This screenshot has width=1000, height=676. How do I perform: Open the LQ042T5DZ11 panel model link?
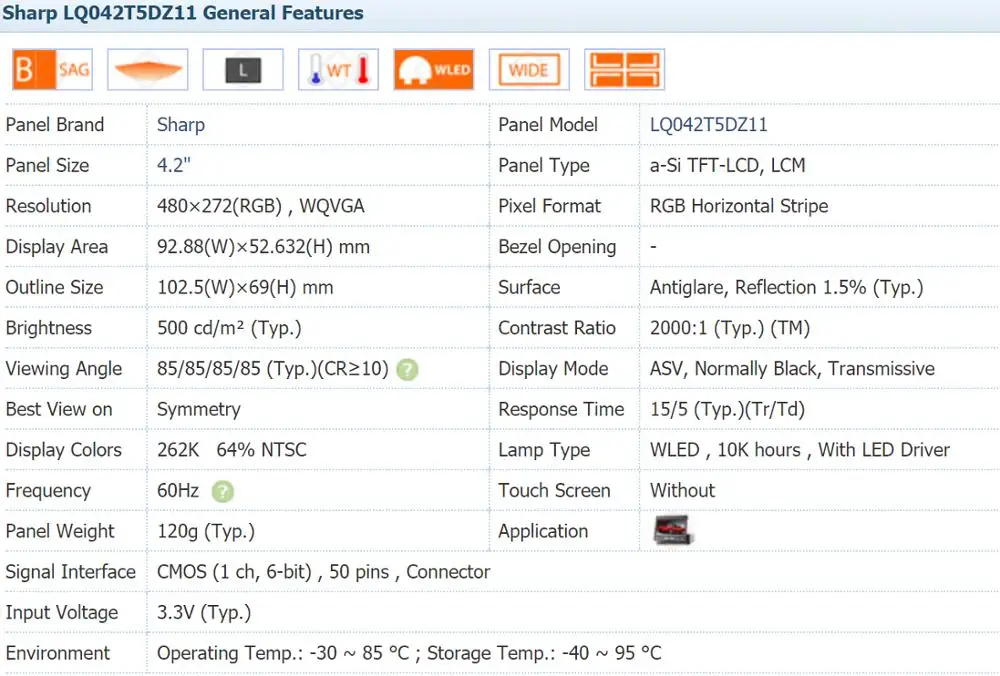709,124
